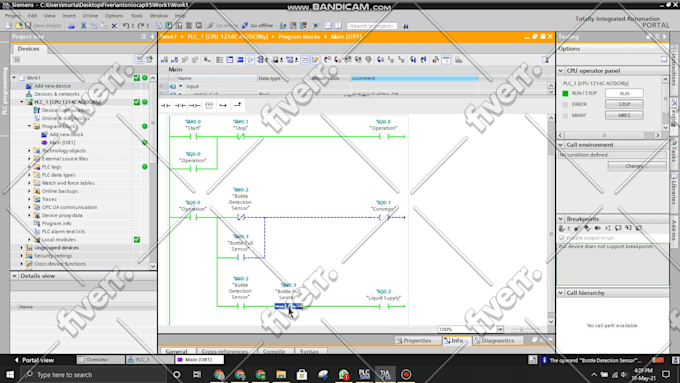680x383 pixels.
Task: Click the Change button in Call environment
Action: click(637, 166)
